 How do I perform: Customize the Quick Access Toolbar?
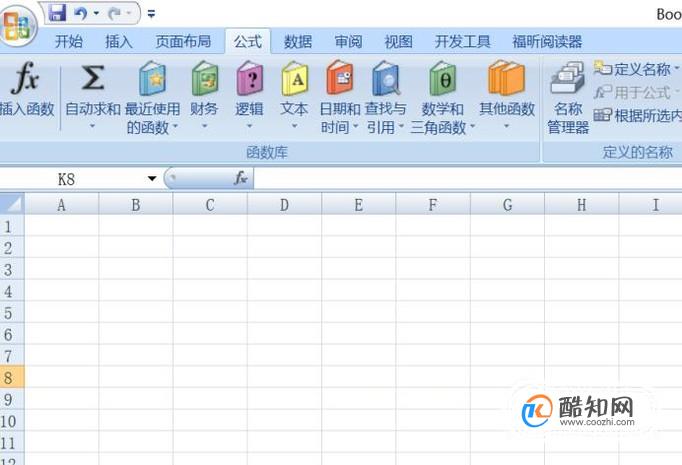(x=151, y=14)
